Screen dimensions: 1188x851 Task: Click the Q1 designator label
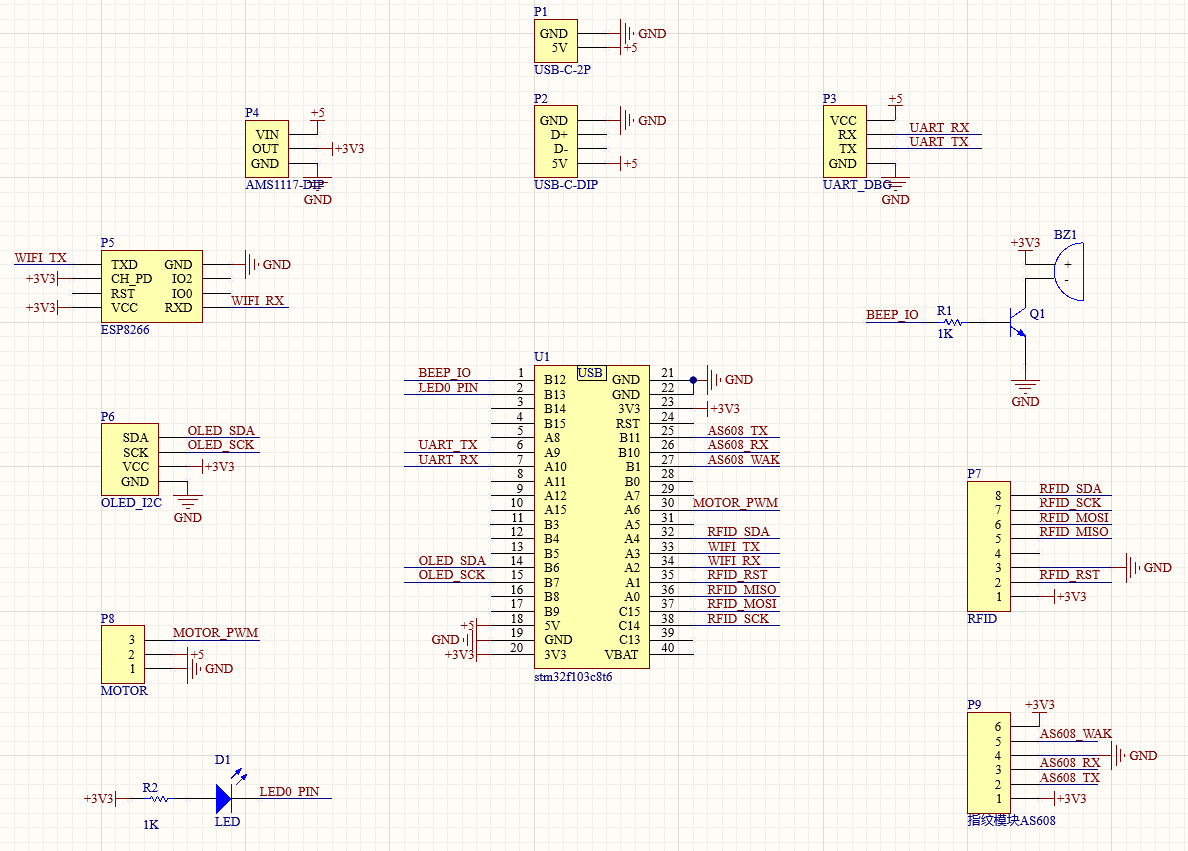[1037, 314]
